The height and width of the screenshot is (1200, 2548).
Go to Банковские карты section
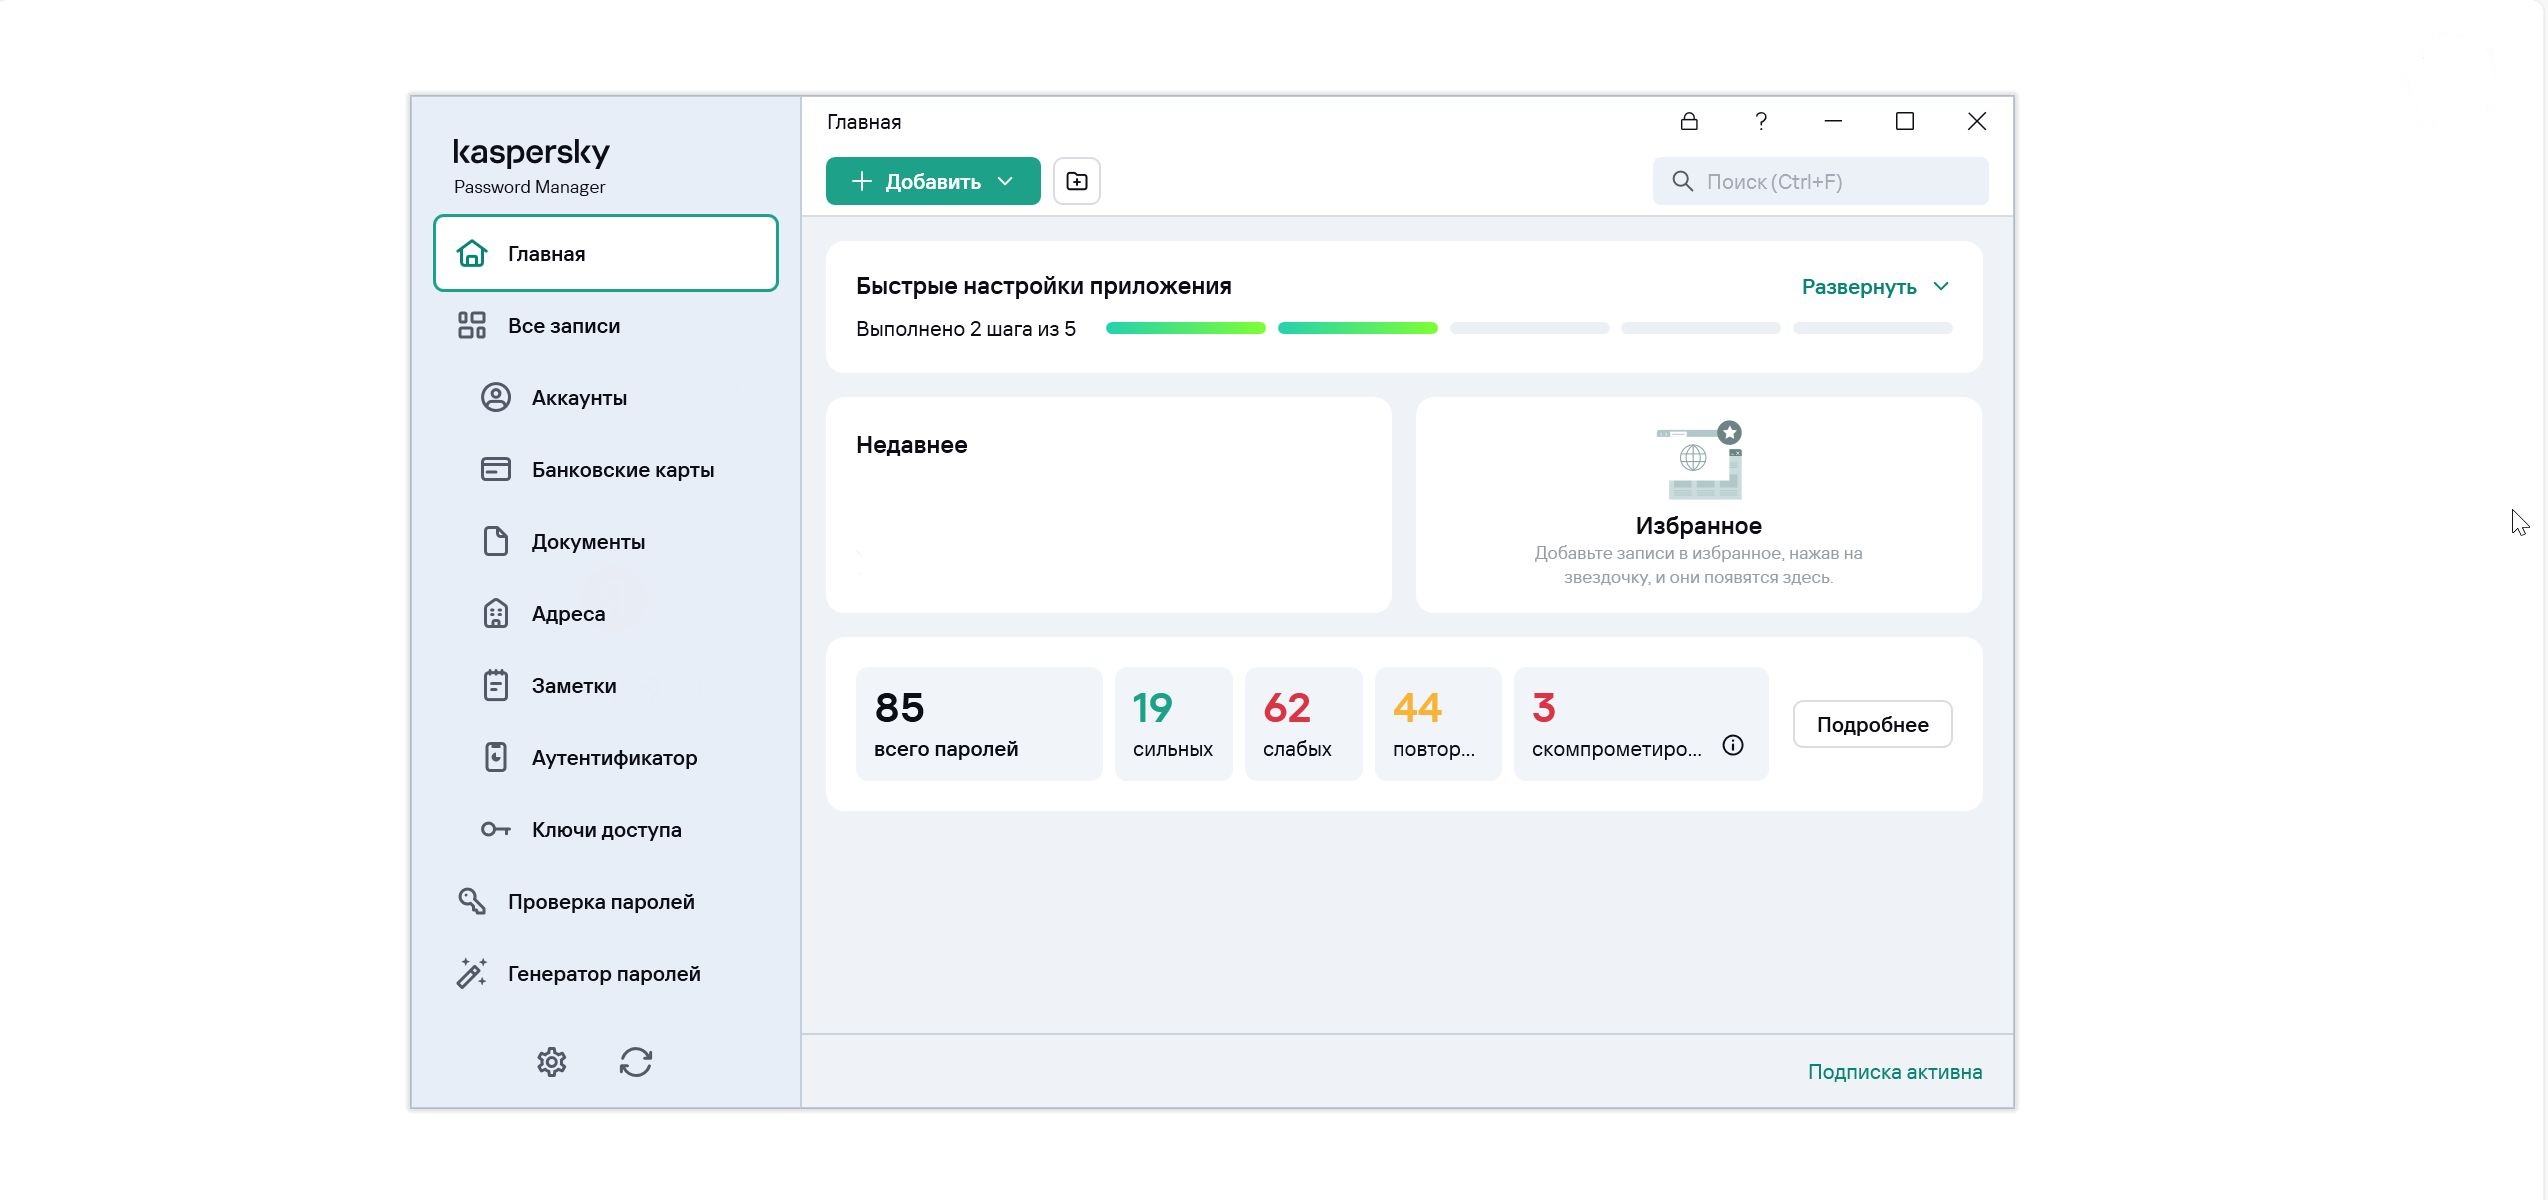click(622, 470)
